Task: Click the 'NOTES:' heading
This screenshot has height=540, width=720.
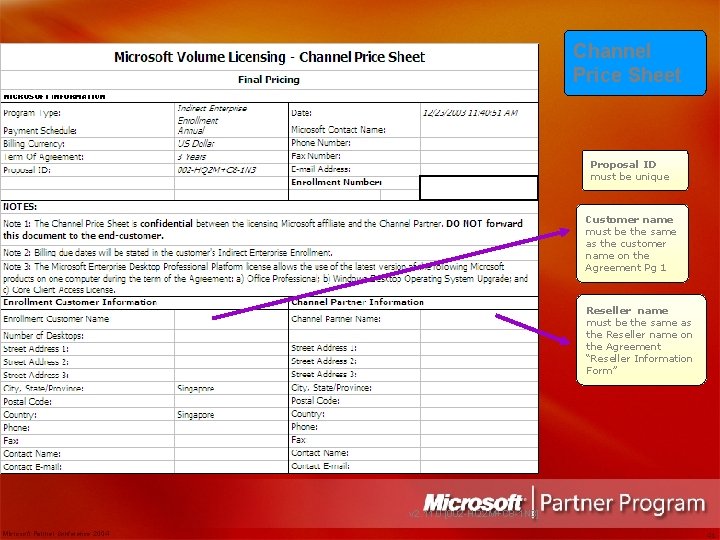Action: point(20,207)
